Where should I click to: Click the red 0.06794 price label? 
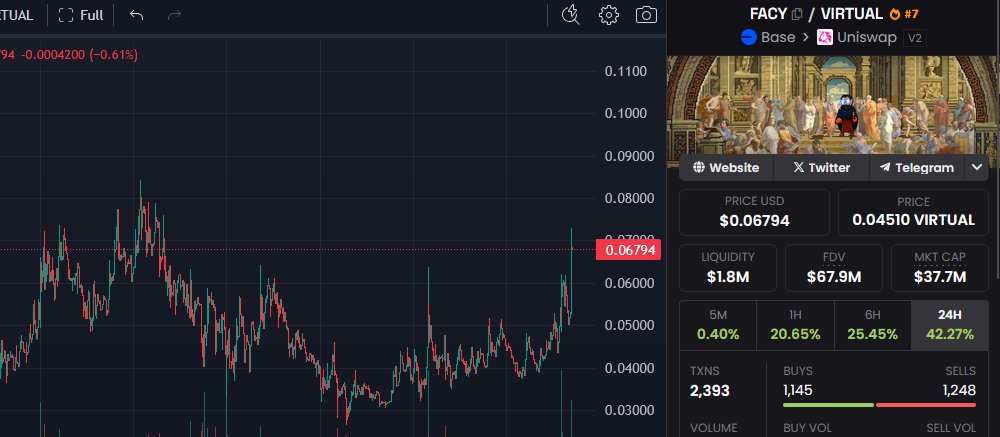pyautogui.click(x=628, y=249)
